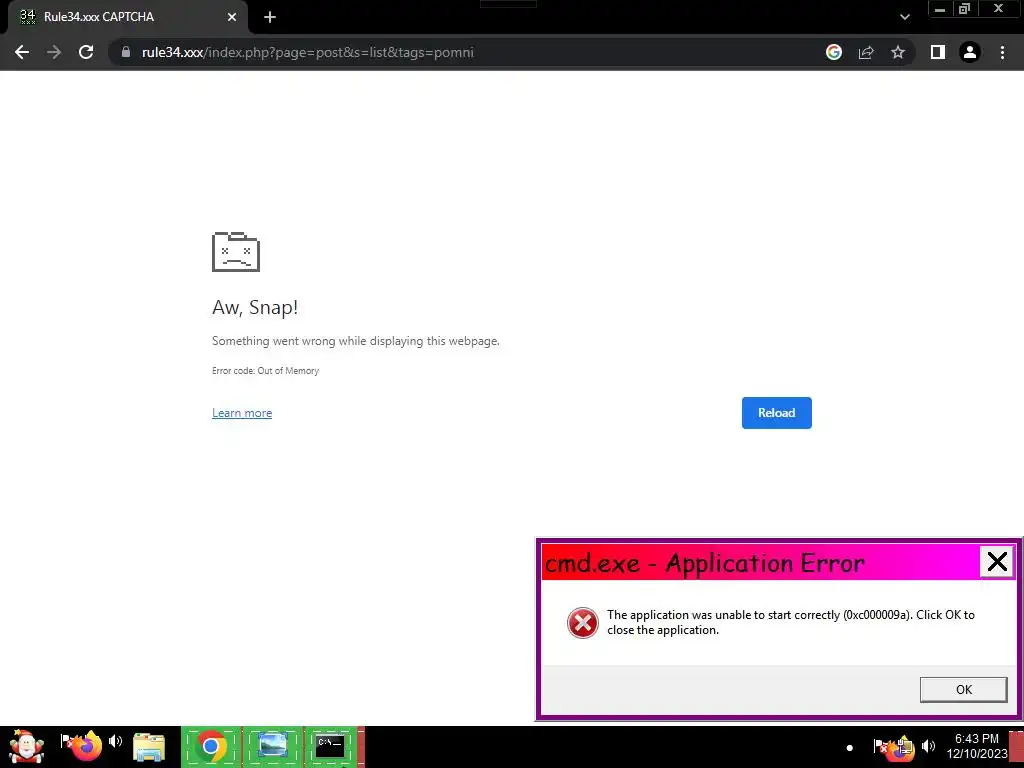1024x768 pixels.
Task: Share this page using the share icon
Action: pyautogui.click(x=866, y=52)
